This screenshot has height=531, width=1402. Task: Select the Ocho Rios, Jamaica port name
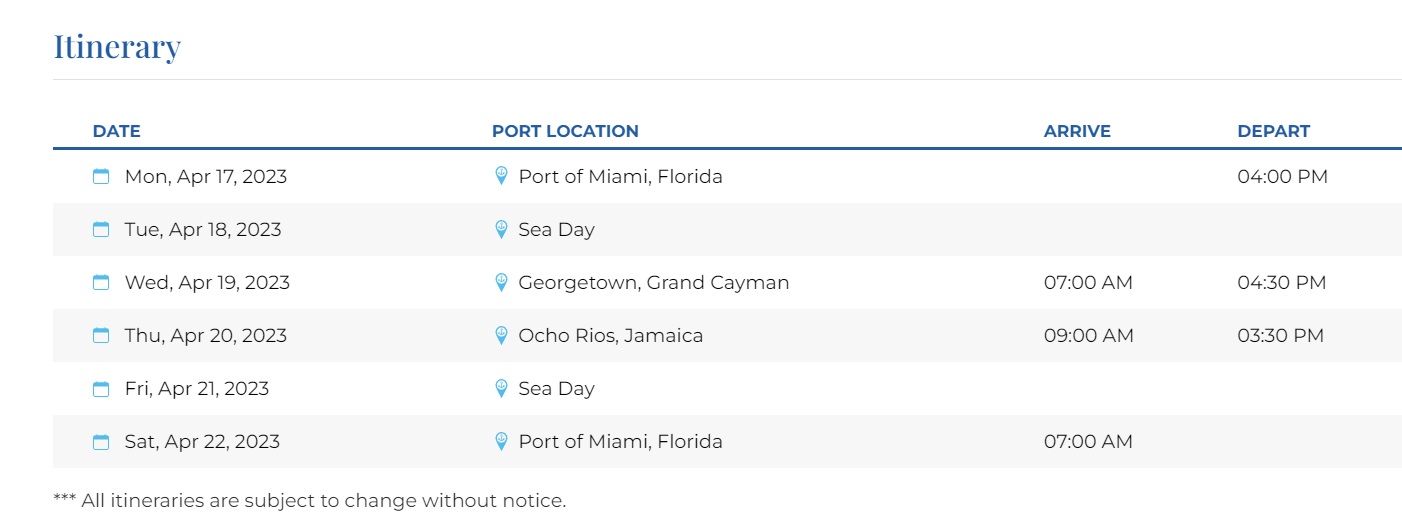pyautogui.click(x=610, y=336)
